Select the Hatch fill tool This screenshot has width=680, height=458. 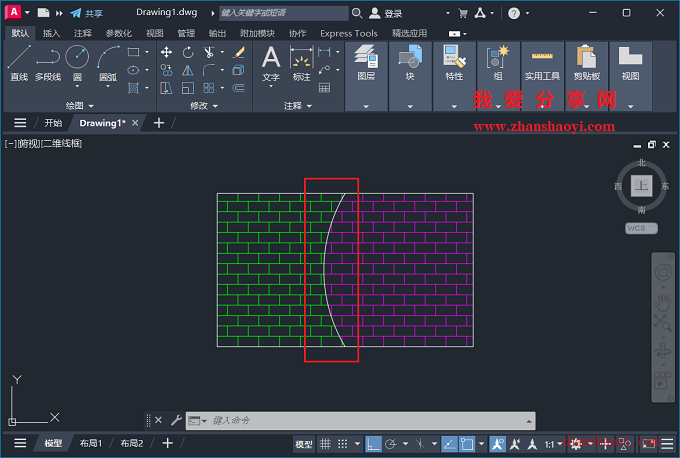tap(133, 88)
